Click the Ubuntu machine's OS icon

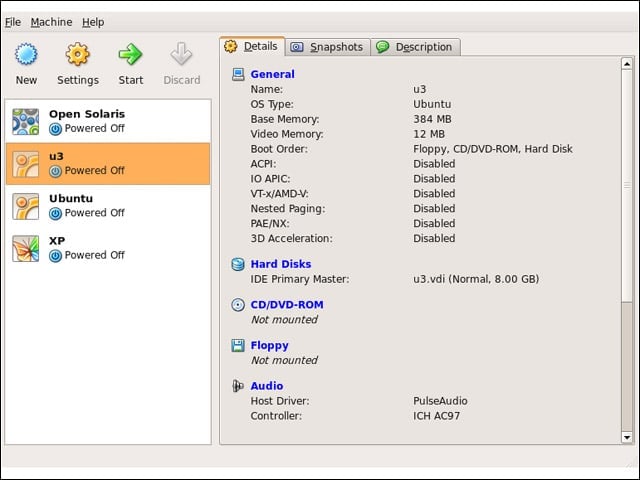click(26, 206)
